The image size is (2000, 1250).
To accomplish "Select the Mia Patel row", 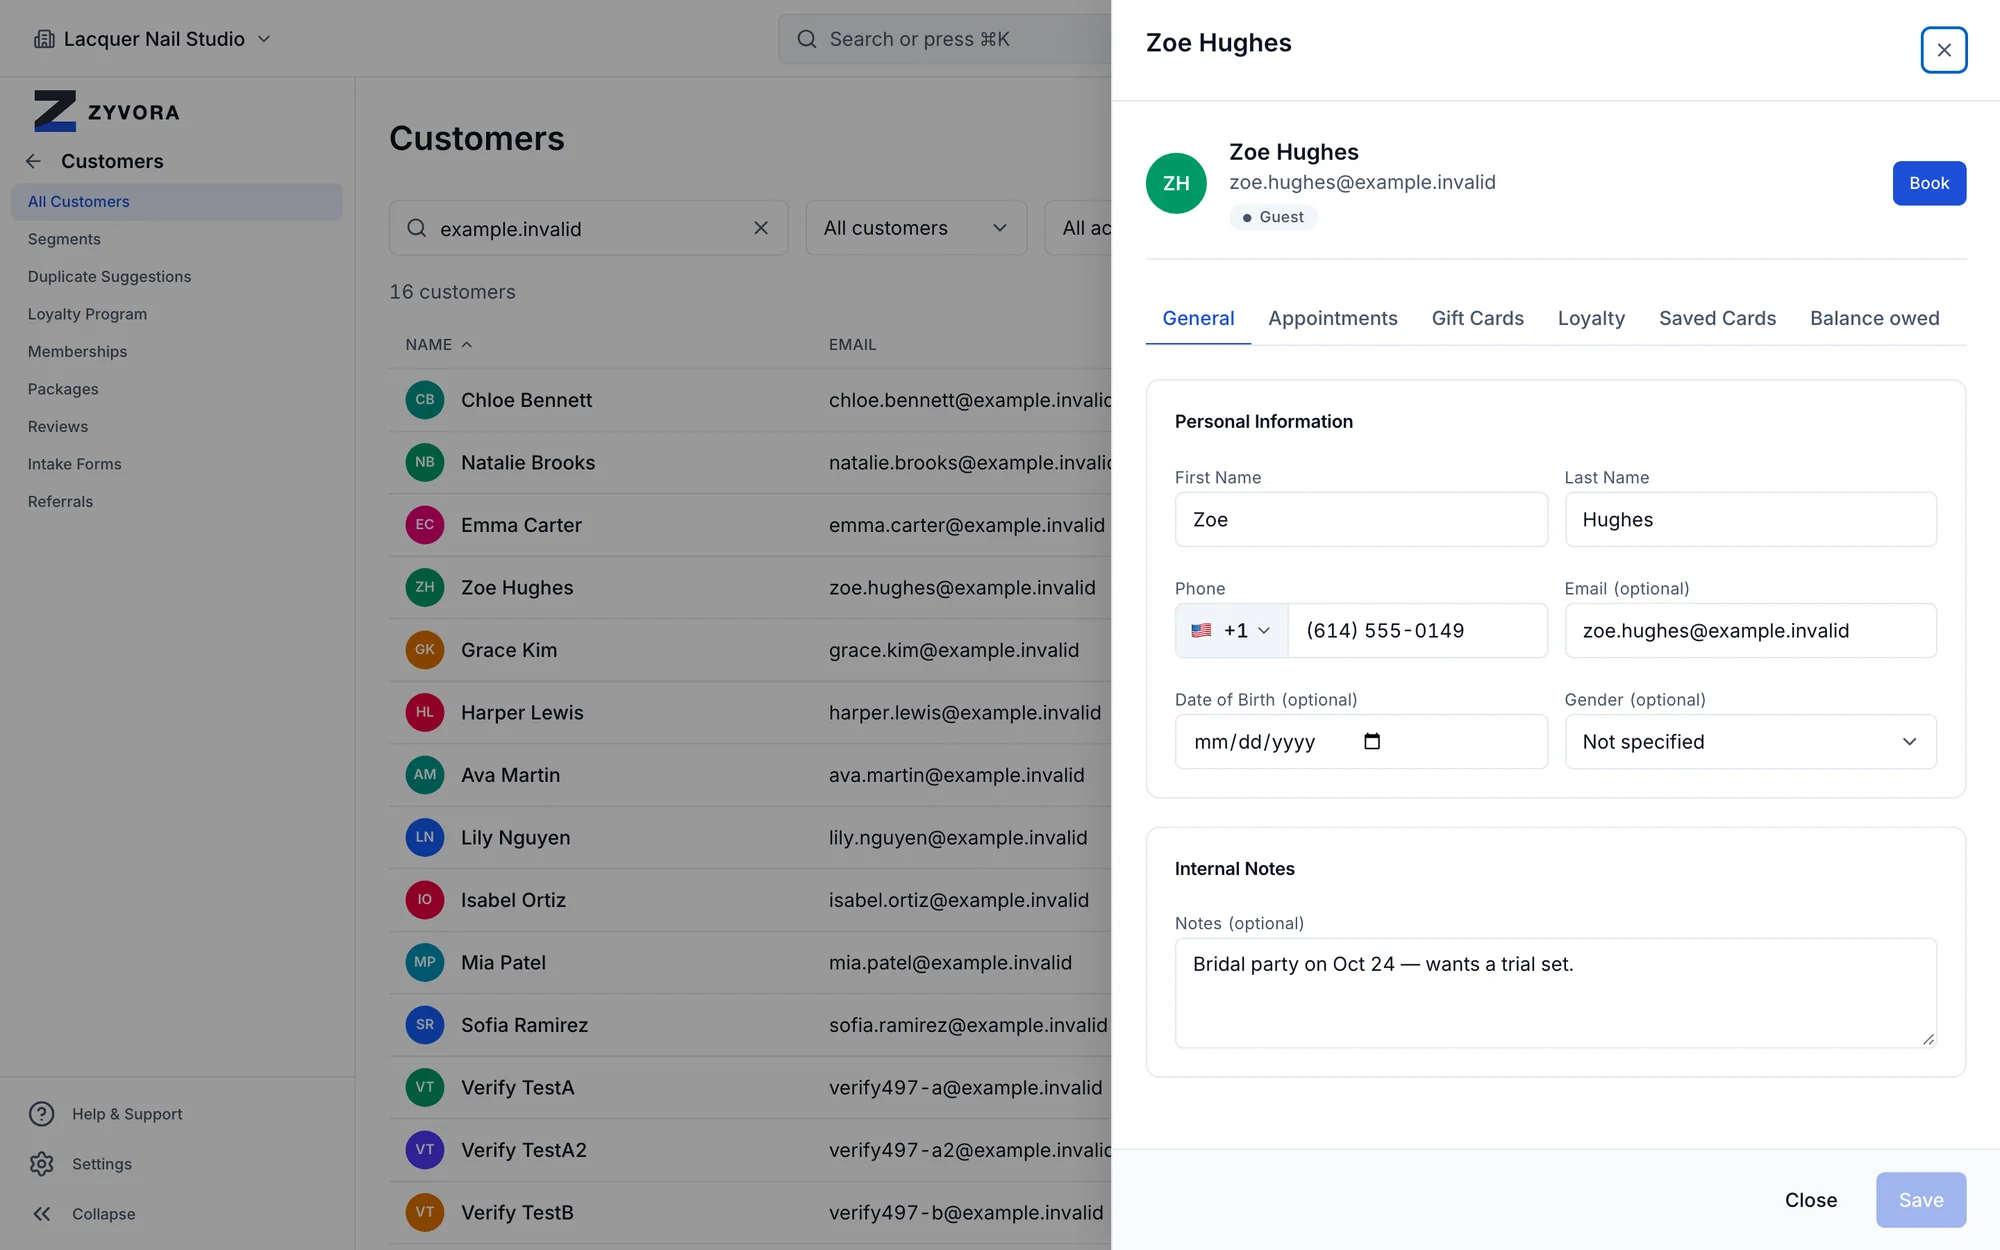I will pyautogui.click(x=750, y=962).
